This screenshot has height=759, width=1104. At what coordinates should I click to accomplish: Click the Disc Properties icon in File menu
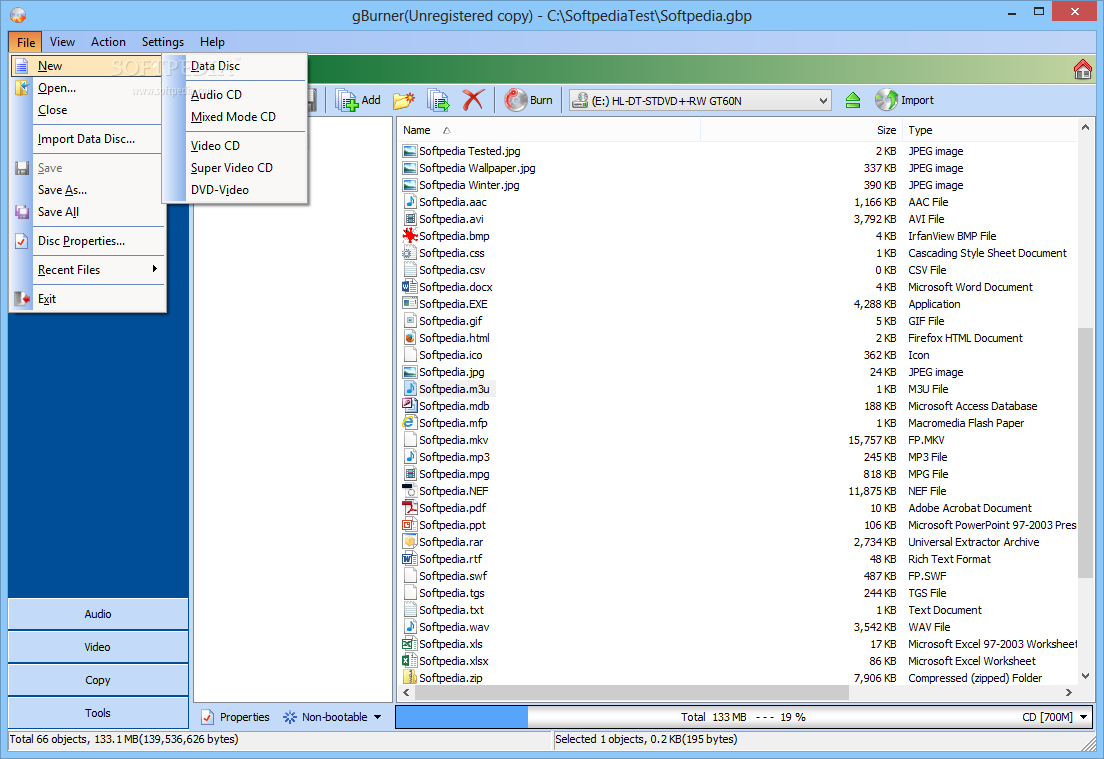(22, 241)
